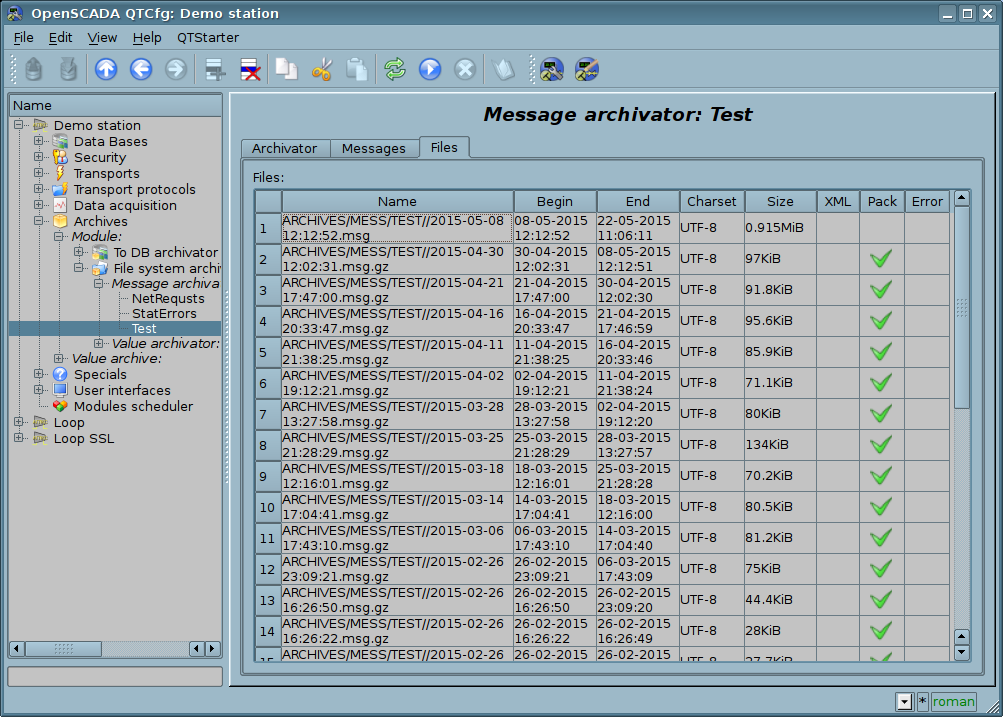Click the Delete item icon with red cross
The image size is (1003, 717).
250,69
